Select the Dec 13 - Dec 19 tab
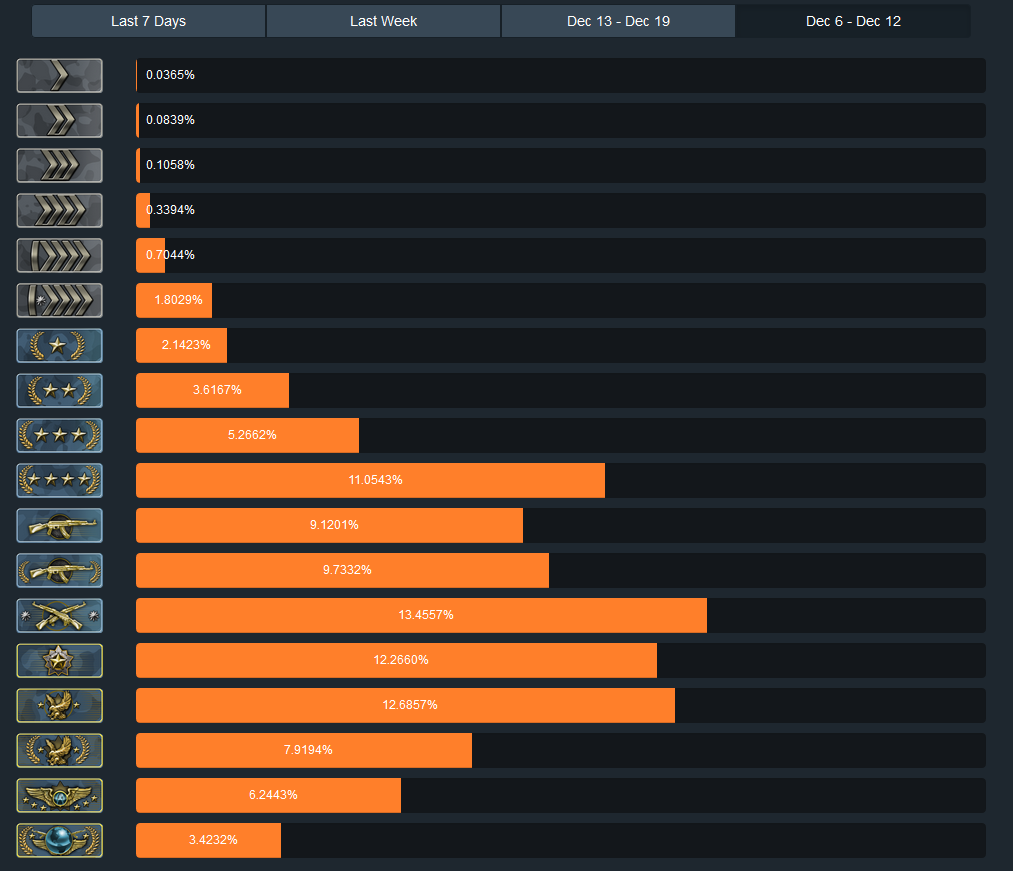Viewport: 1013px width, 871px height. (618, 21)
